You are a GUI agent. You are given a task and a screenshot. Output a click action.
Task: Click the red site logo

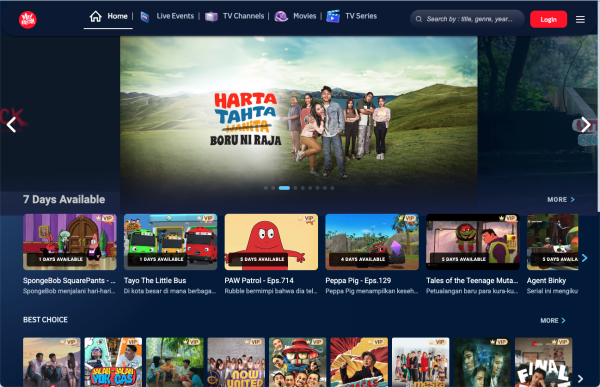(x=28, y=20)
